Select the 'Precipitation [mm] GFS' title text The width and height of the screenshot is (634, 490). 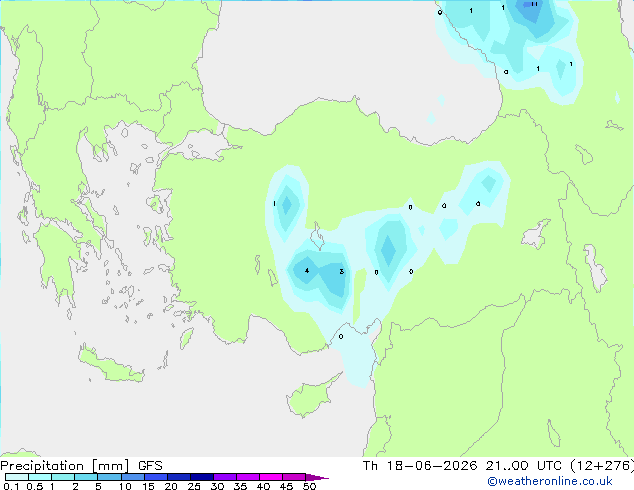(x=81, y=466)
